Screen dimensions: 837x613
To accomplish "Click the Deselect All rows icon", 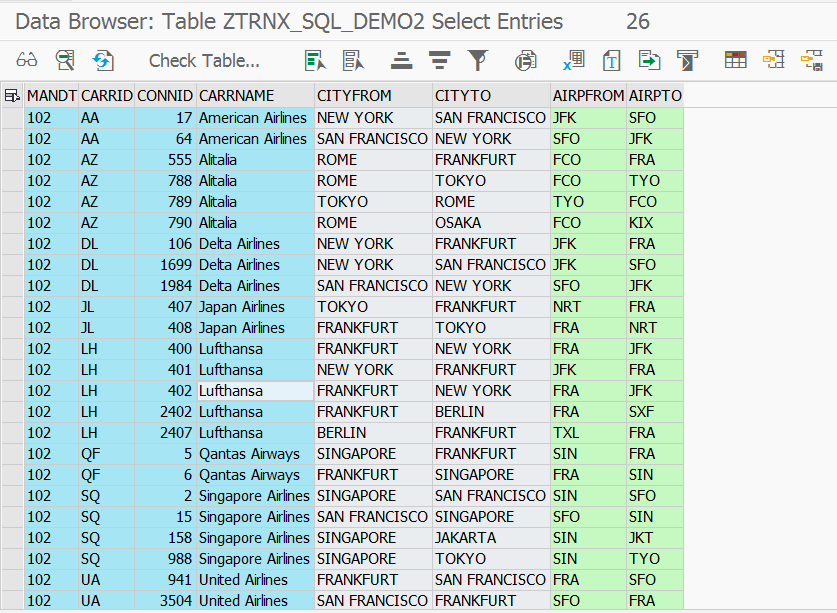I will (353, 60).
